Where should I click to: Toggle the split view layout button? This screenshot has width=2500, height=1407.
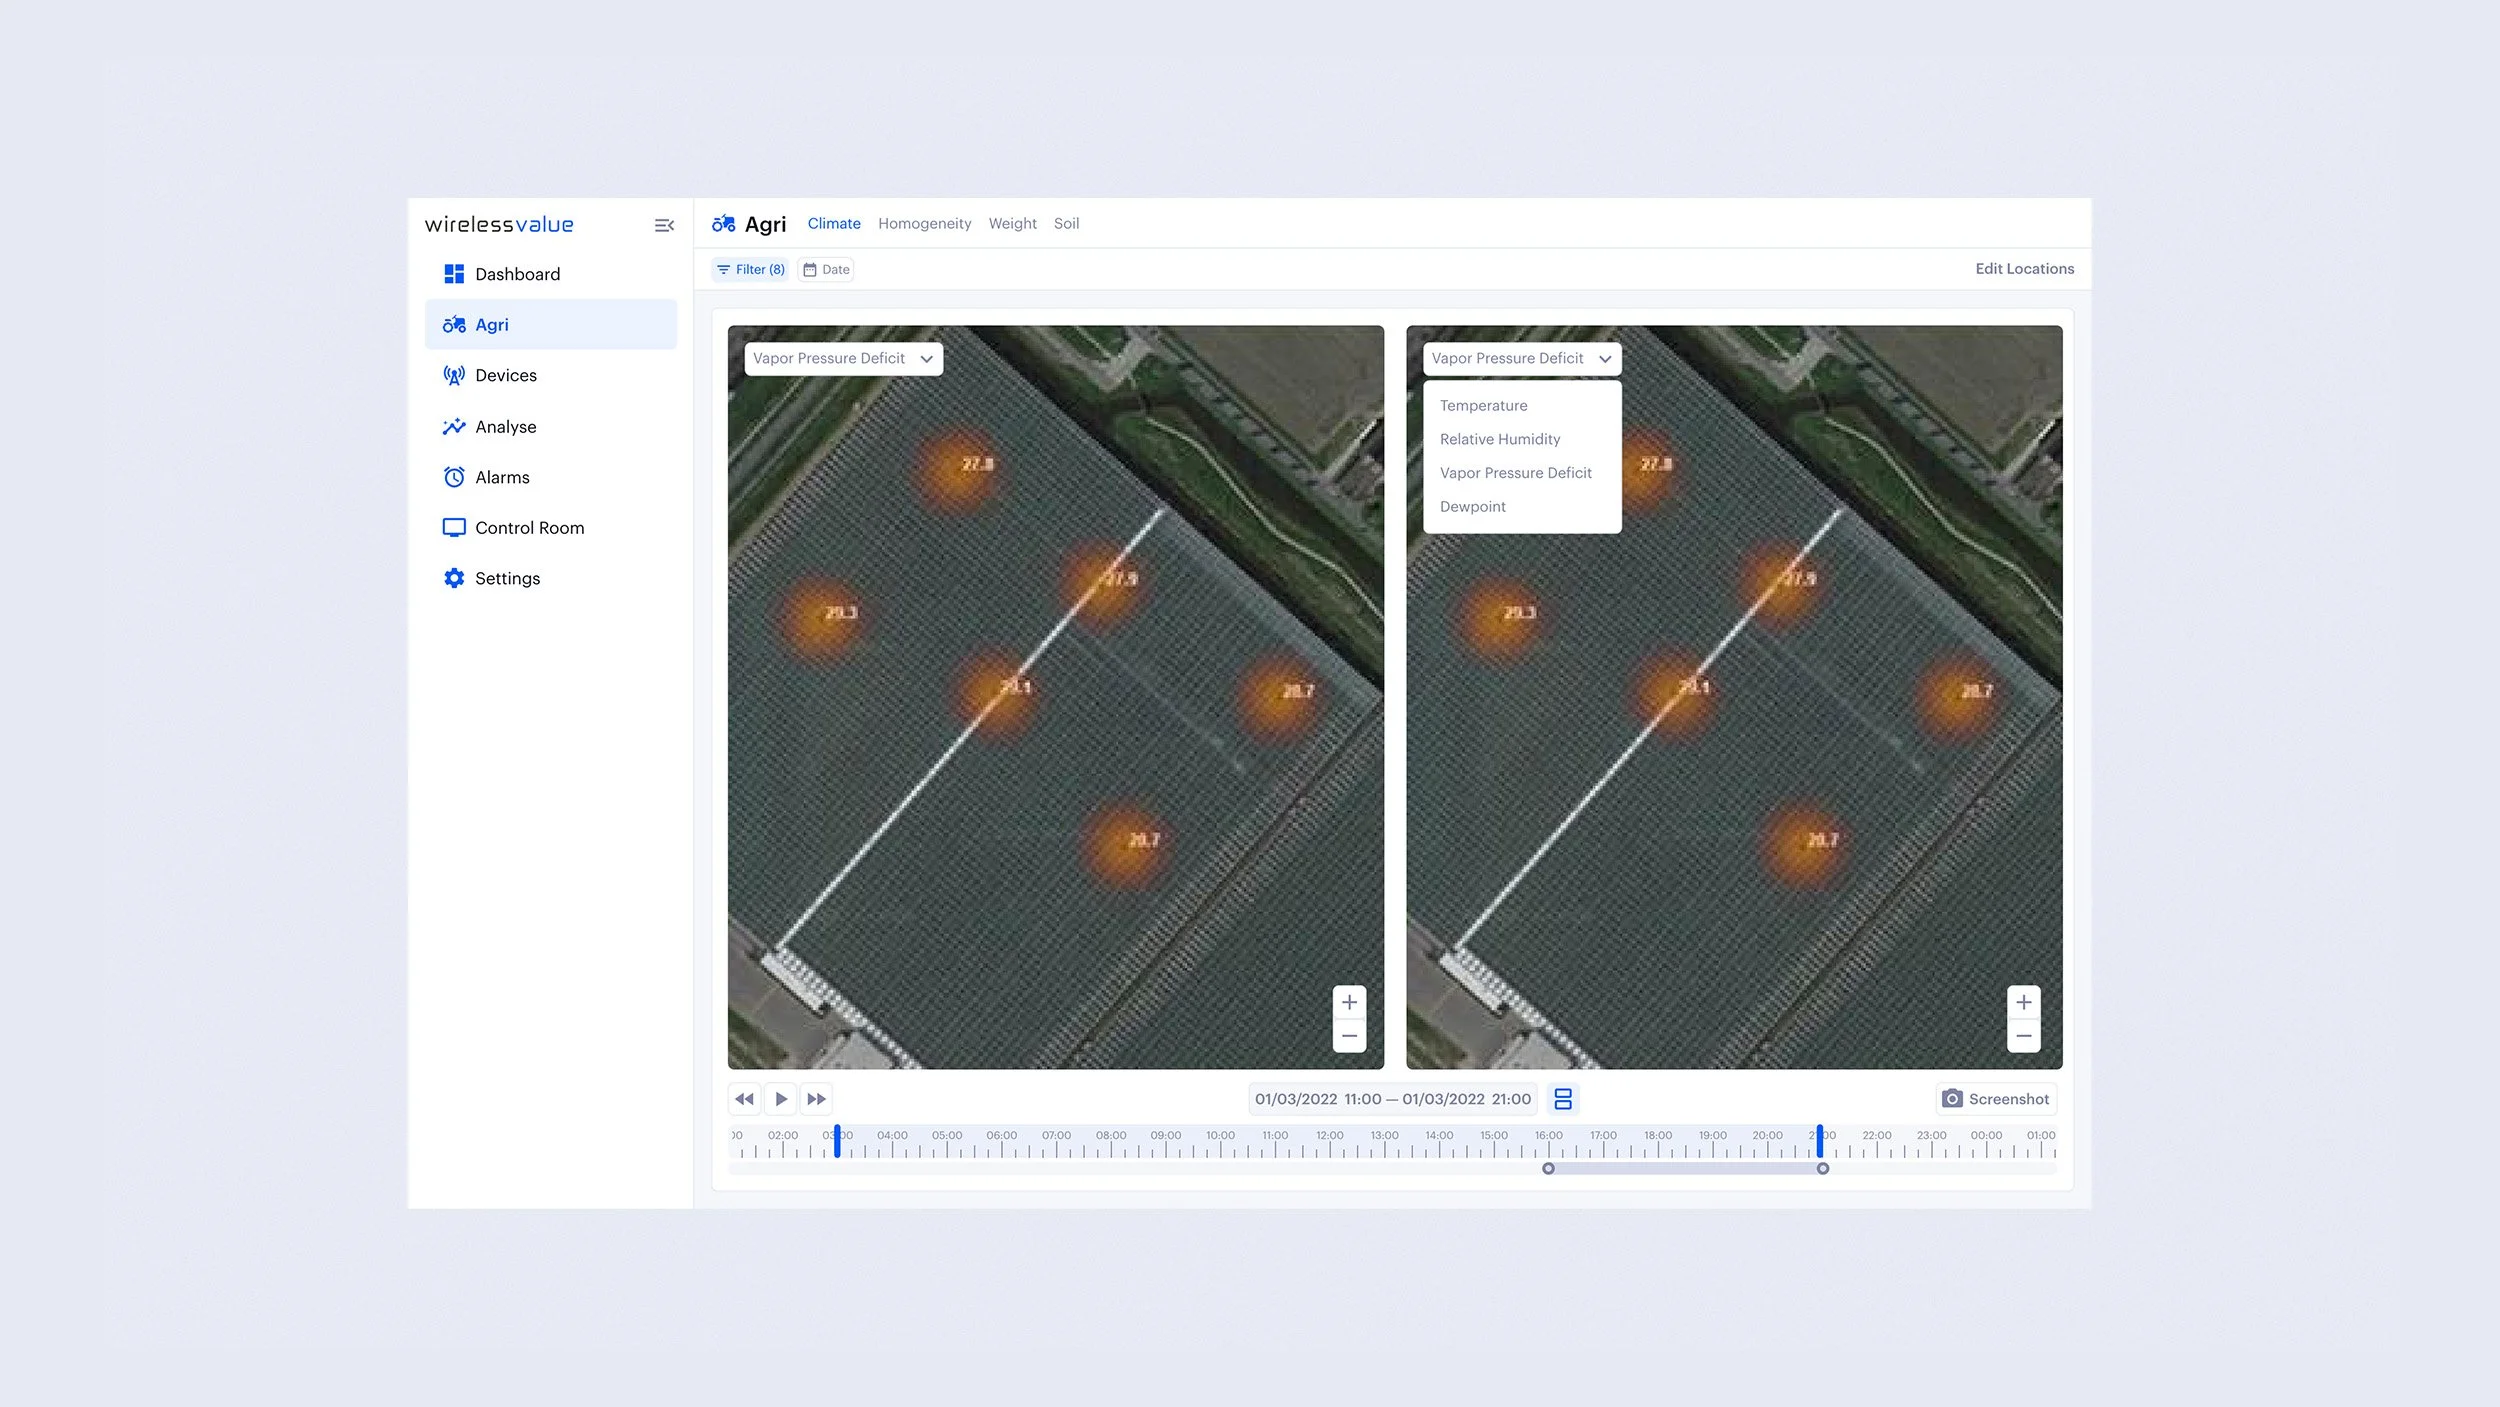[x=1563, y=1099]
